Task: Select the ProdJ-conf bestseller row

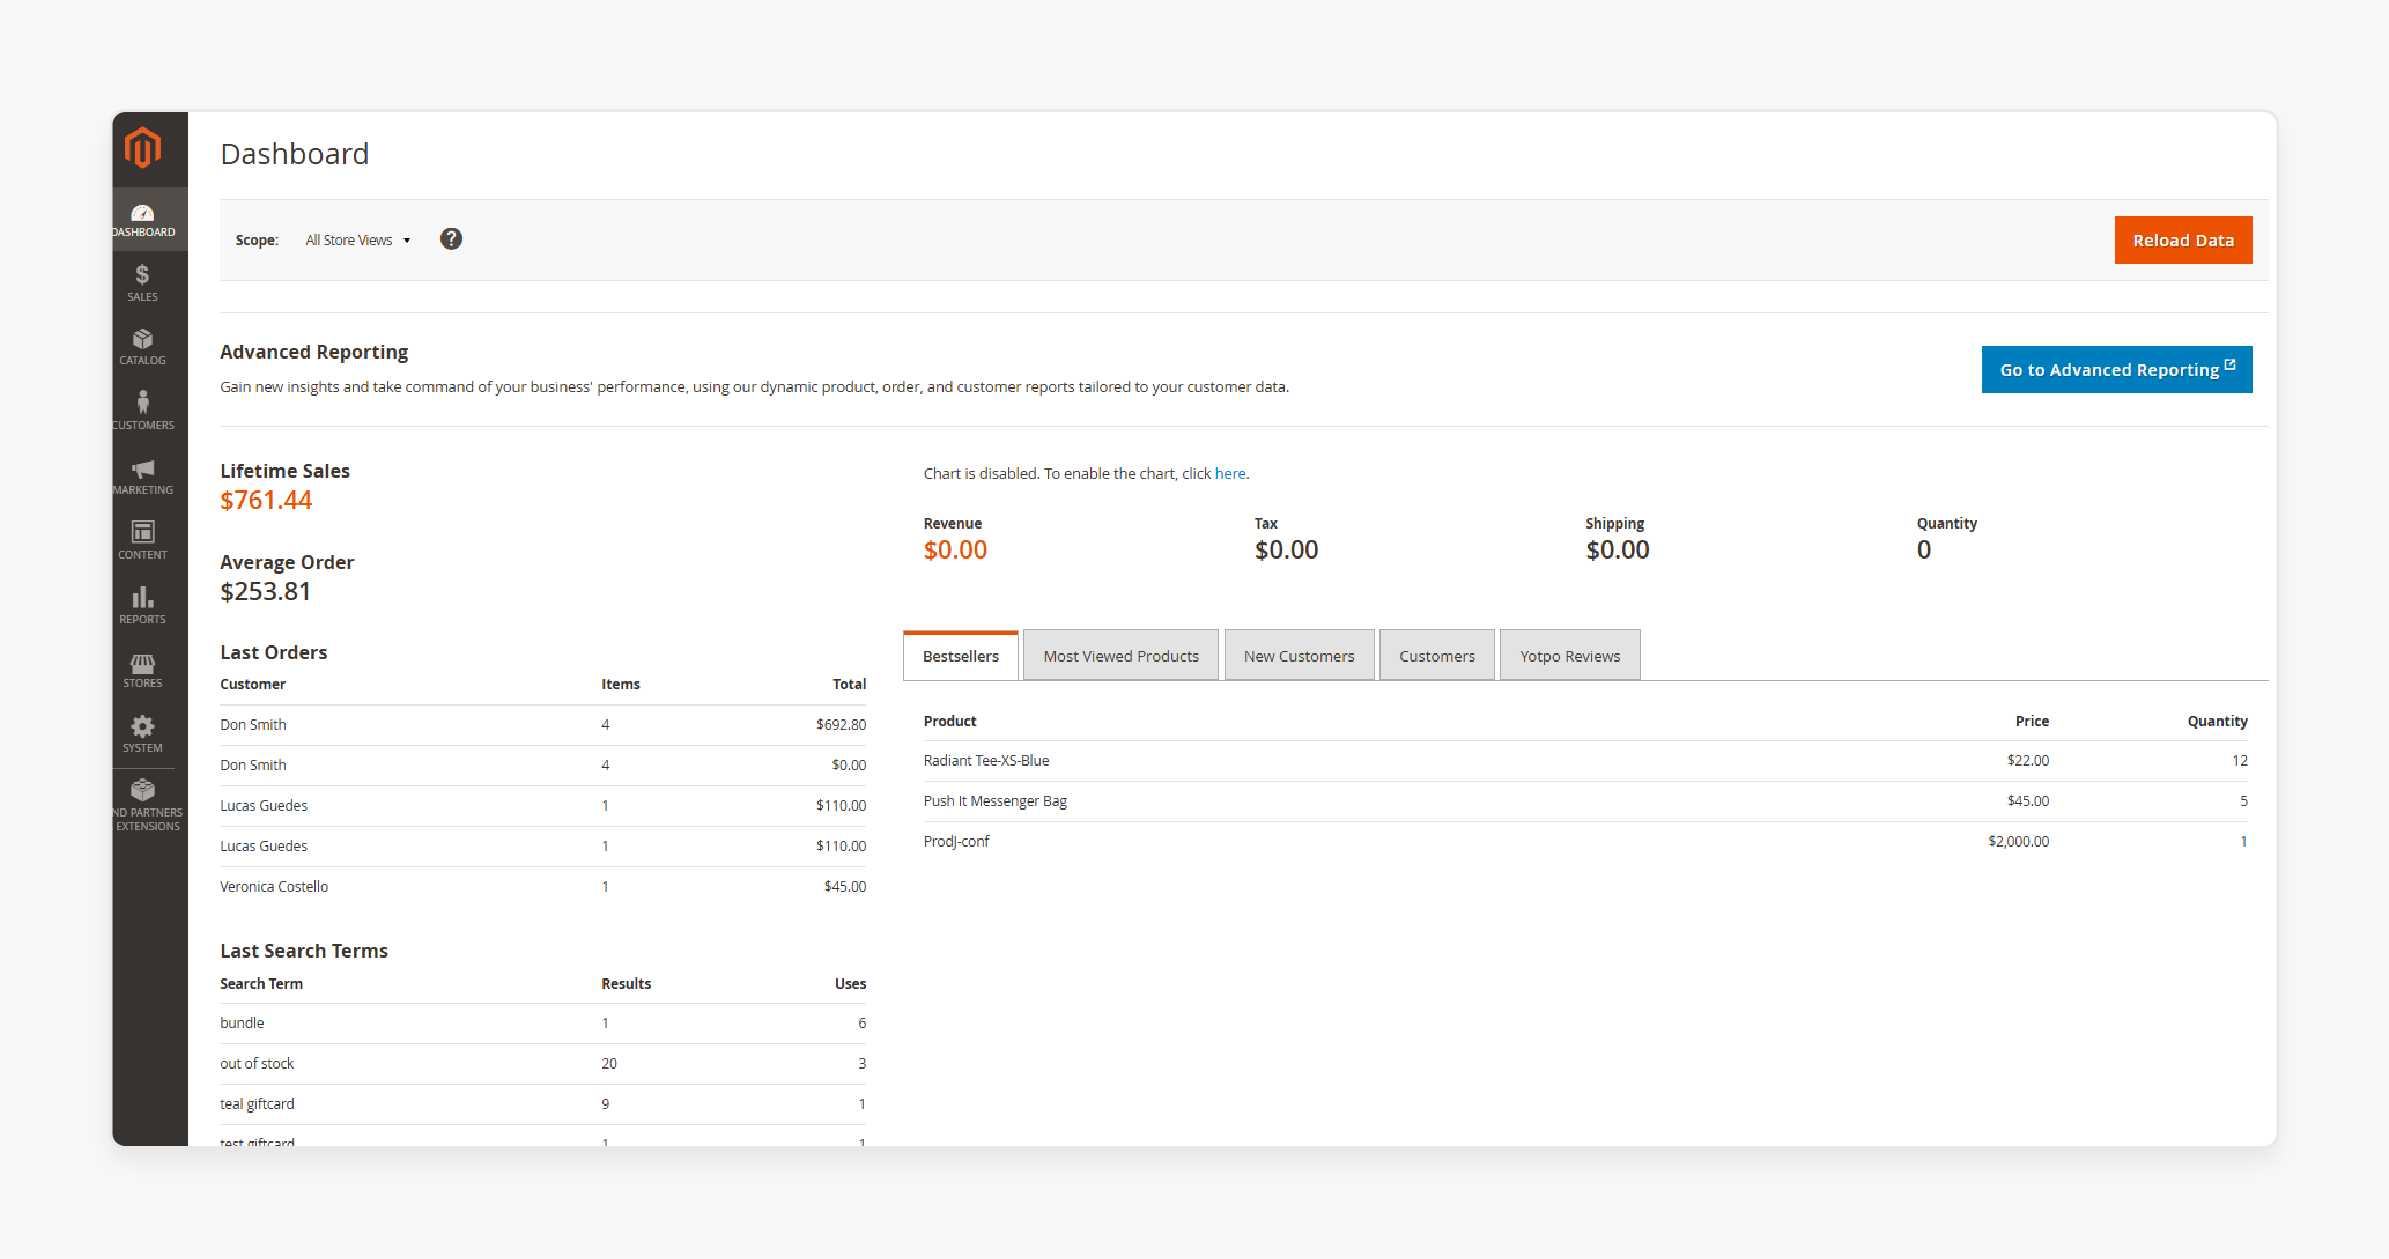Action: (1586, 842)
